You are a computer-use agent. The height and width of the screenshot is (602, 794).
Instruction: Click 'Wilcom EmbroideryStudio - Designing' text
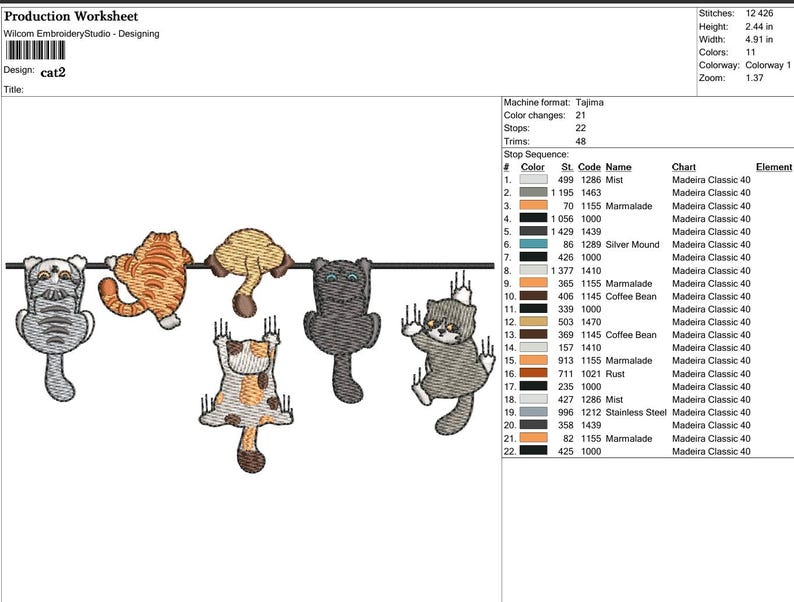coord(82,34)
